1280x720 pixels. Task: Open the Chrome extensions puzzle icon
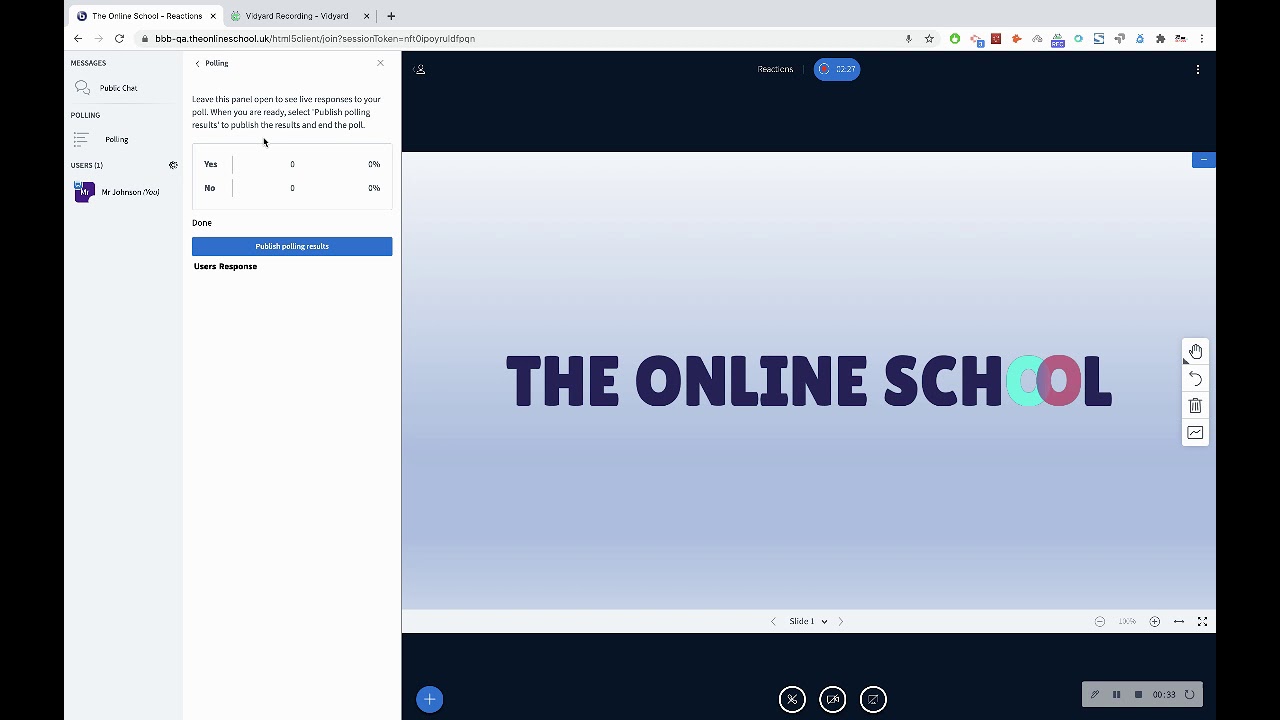point(1160,38)
